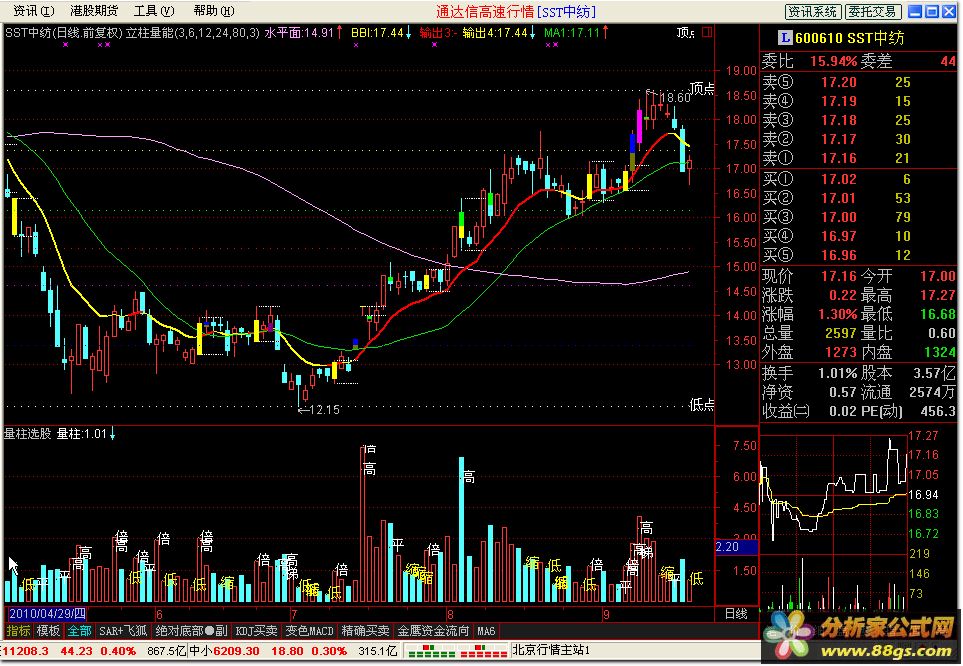Select the 变色MACD indicator tab
963x666 pixels.
pyautogui.click(x=309, y=631)
